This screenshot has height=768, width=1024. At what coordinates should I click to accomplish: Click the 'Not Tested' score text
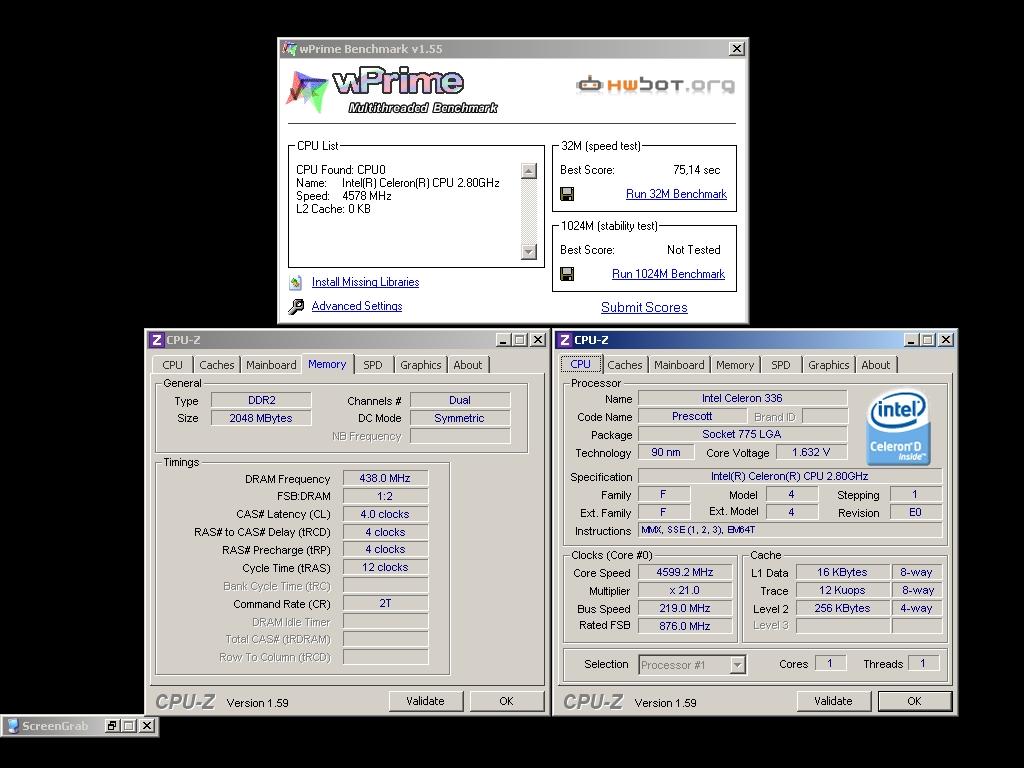(x=694, y=250)
